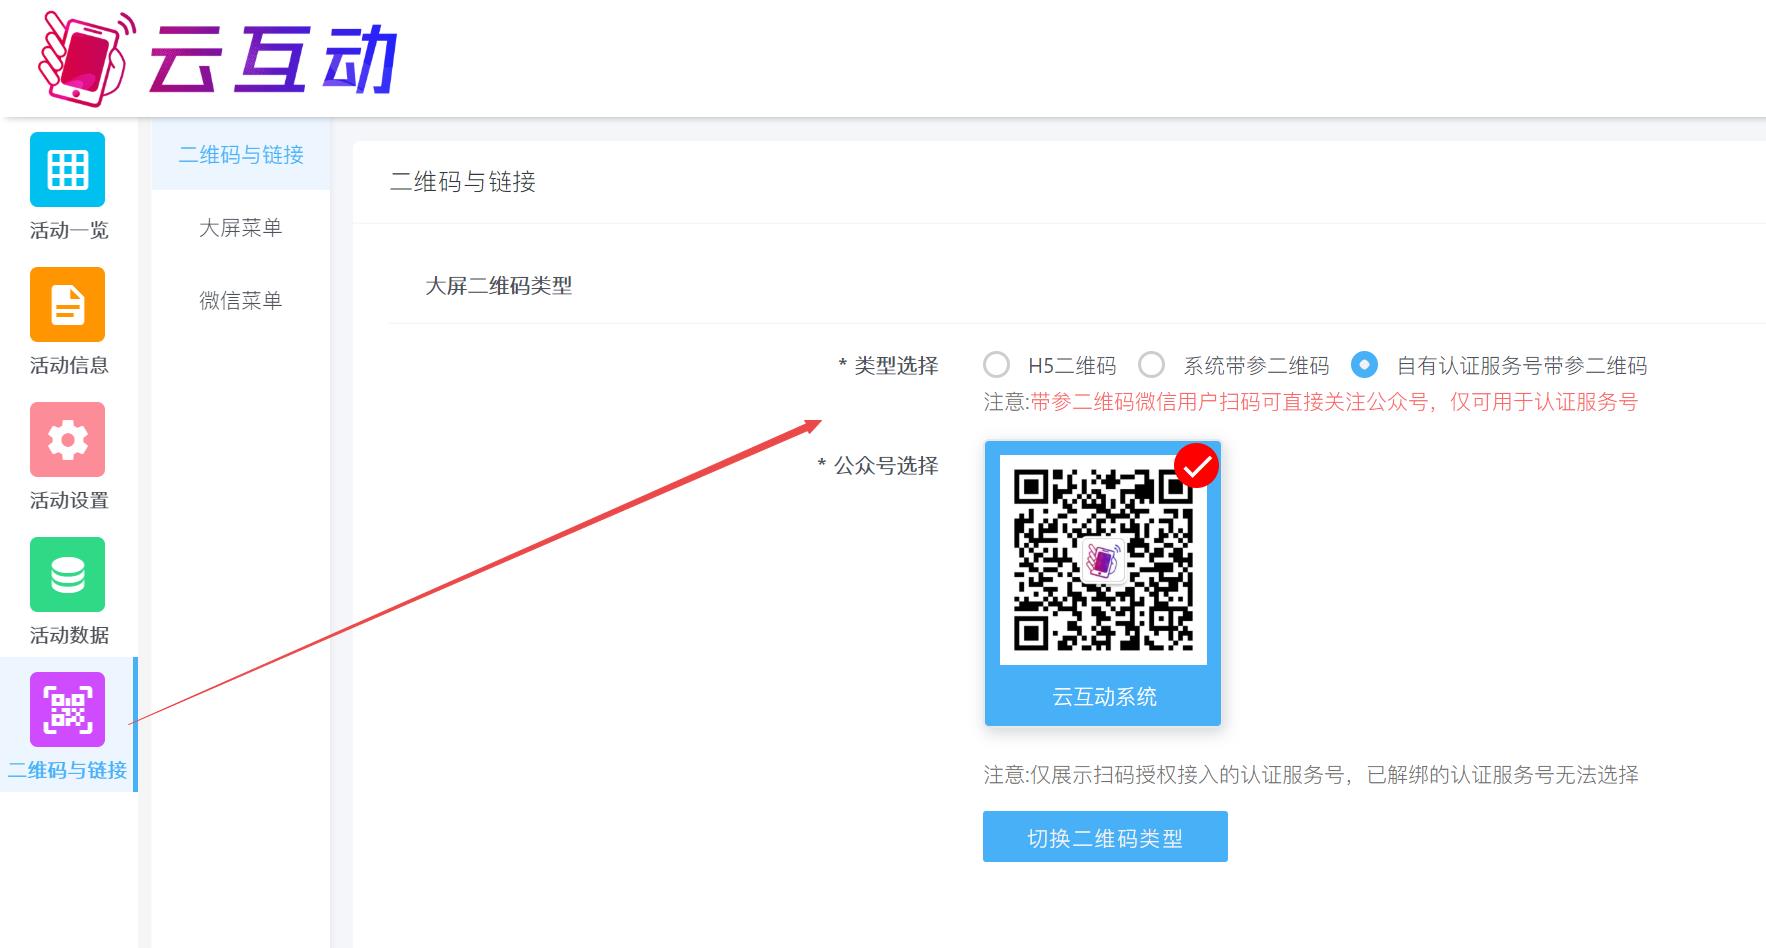Click the 二维码与链接 label under the purple icon
The width and height of the screenshot is (1766, 948).
(x=67, y=771)
